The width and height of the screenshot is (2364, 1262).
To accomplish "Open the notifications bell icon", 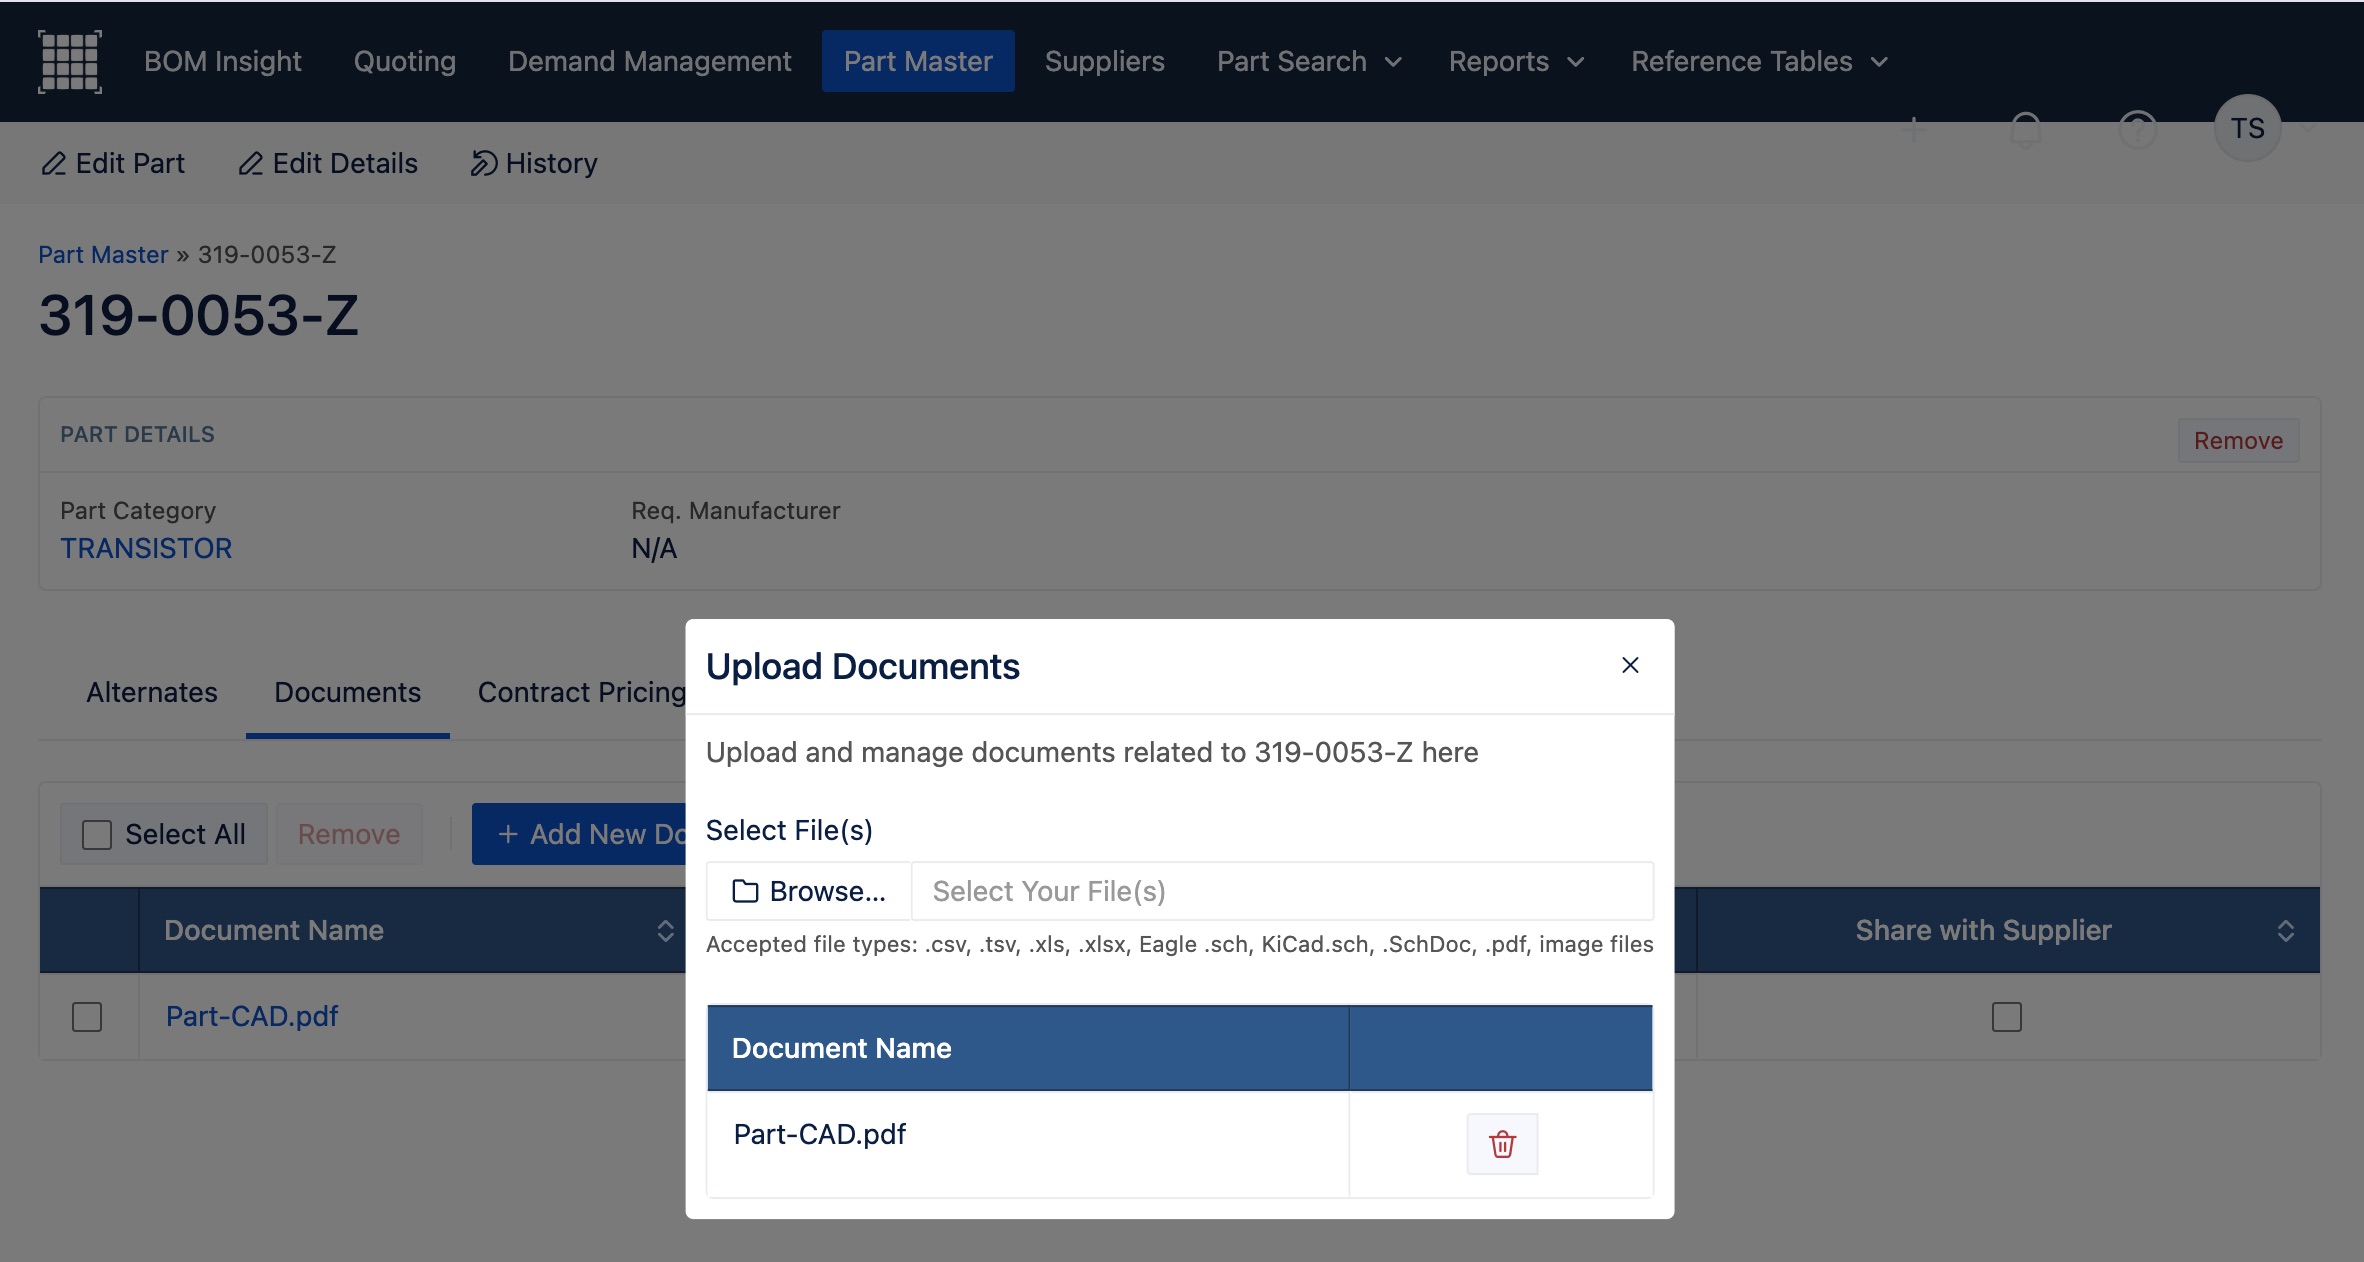I will click(x=2025, y=130).
